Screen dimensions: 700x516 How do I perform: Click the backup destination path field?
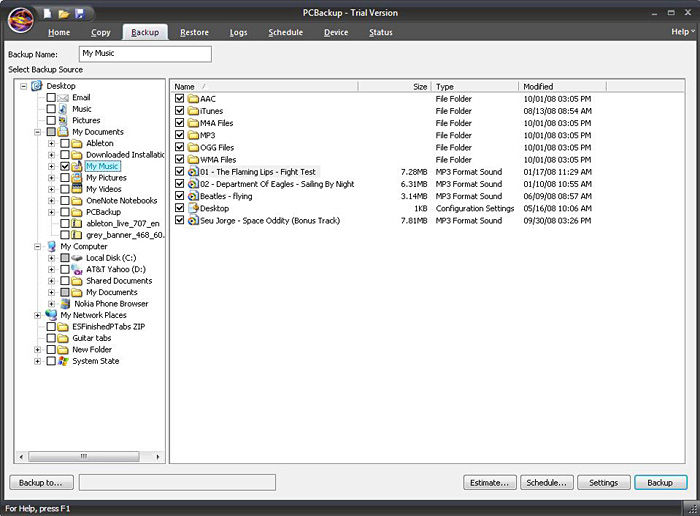(177, 483)
